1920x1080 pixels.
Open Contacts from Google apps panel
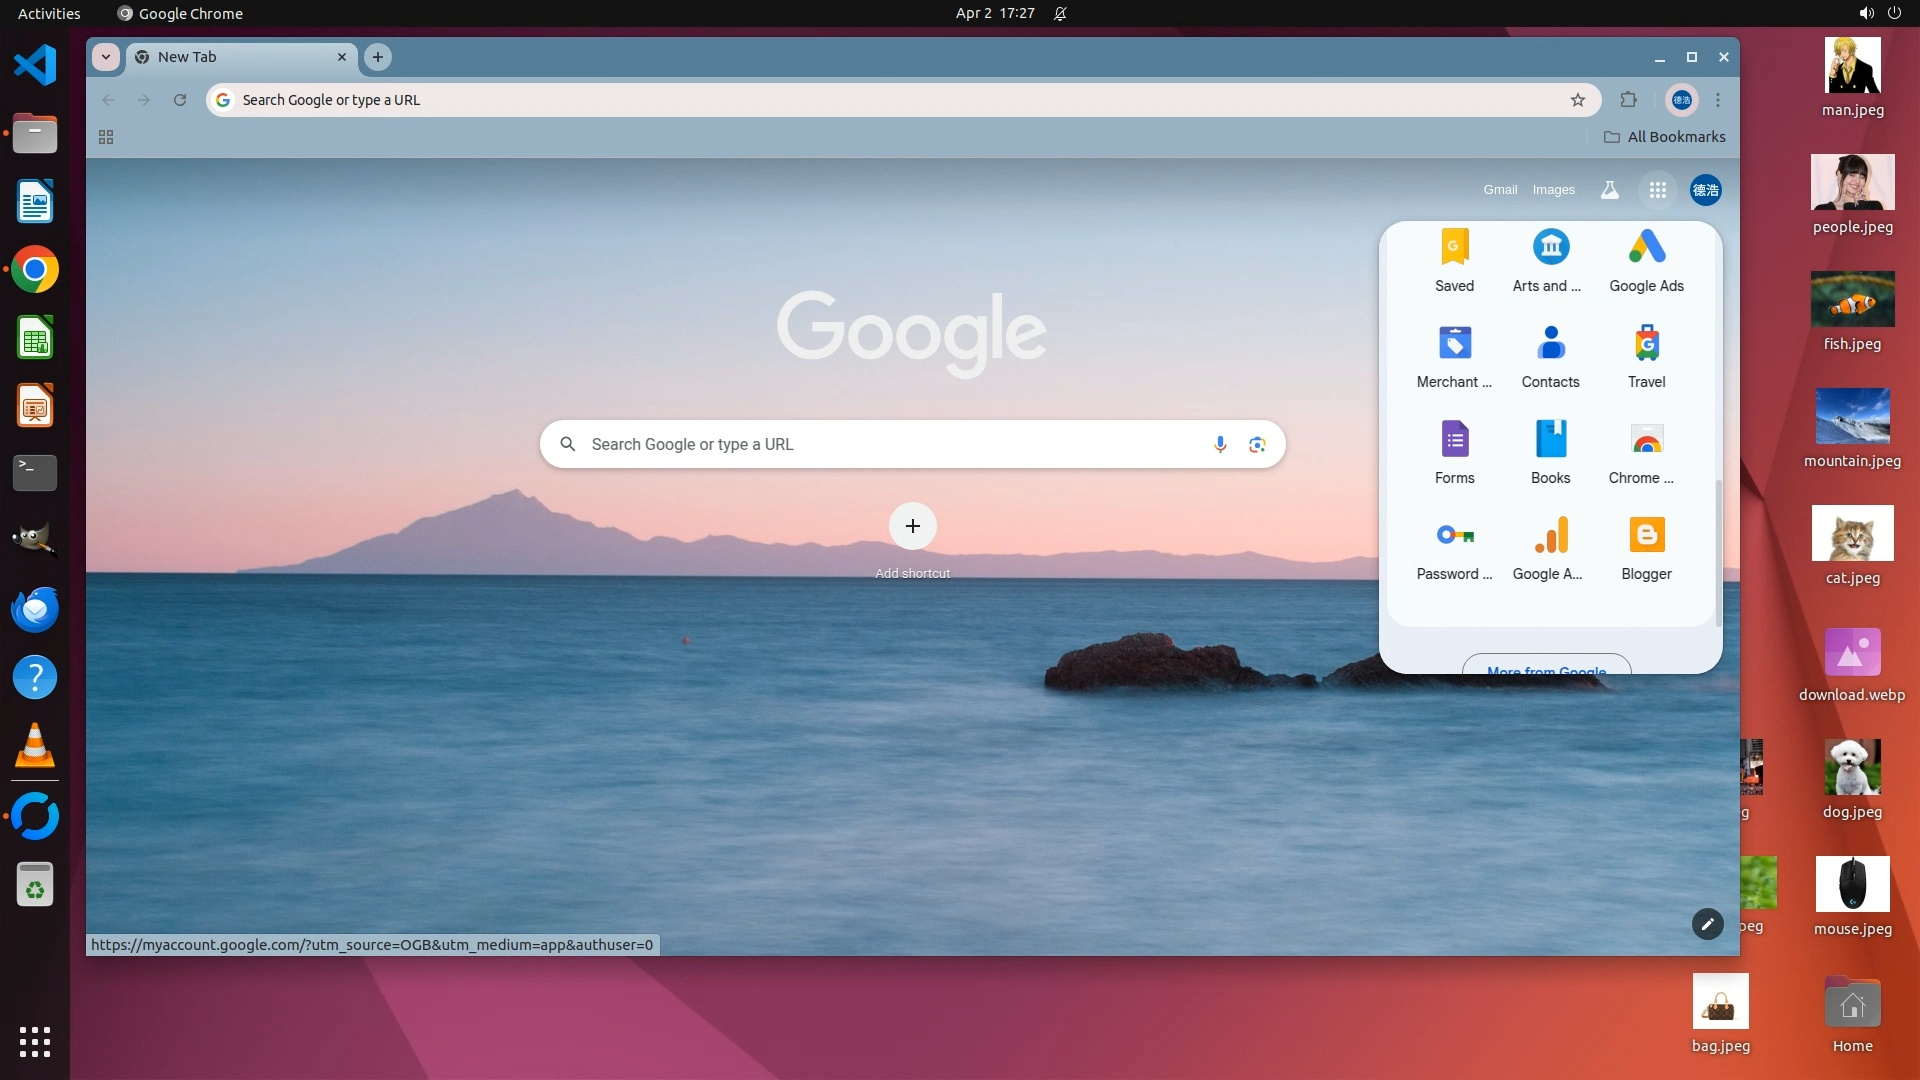(1550, 356)
